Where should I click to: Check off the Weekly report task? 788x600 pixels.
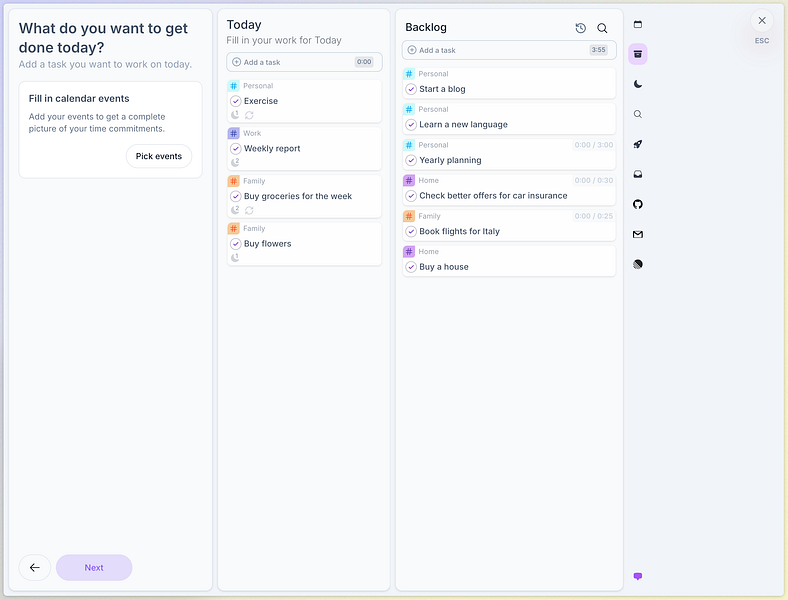(236, 149)
